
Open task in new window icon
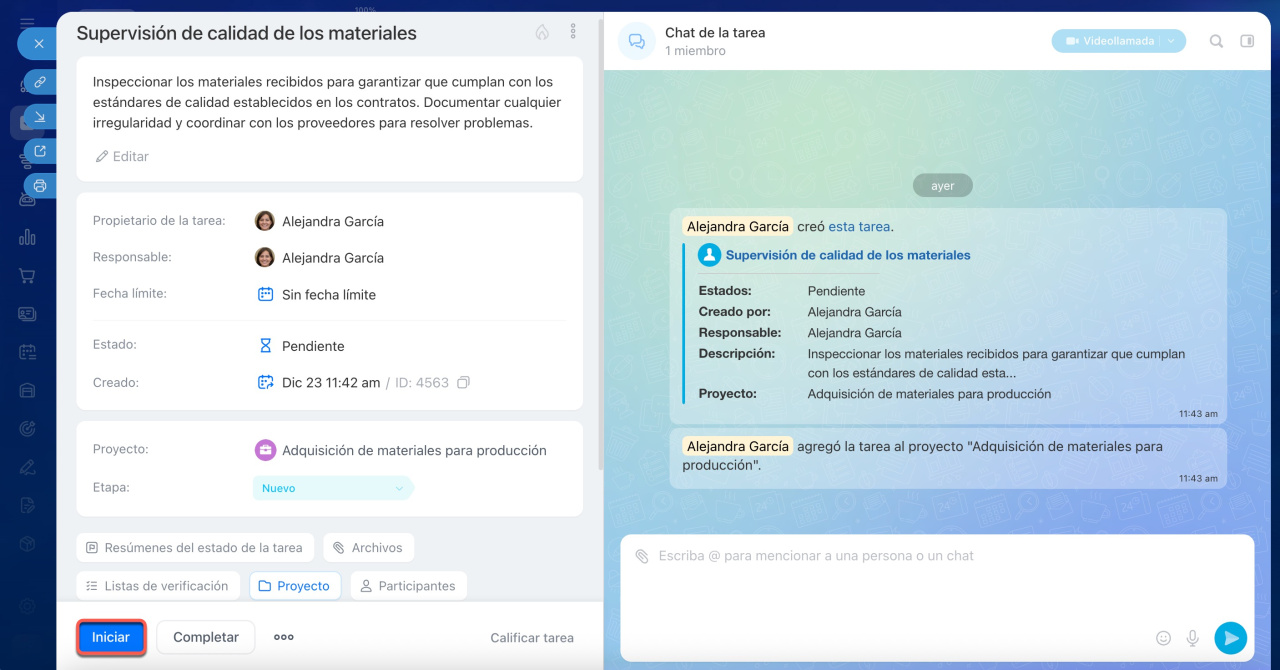[40, 151]
